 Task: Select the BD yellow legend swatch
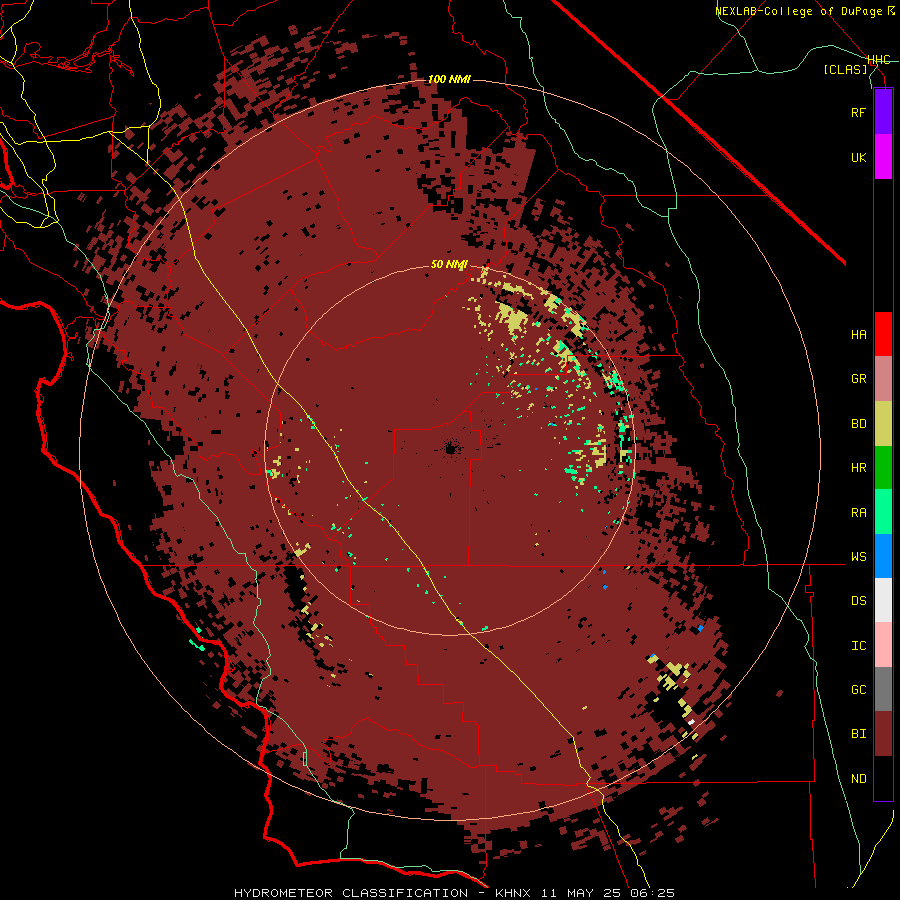(x=883, y=424)
